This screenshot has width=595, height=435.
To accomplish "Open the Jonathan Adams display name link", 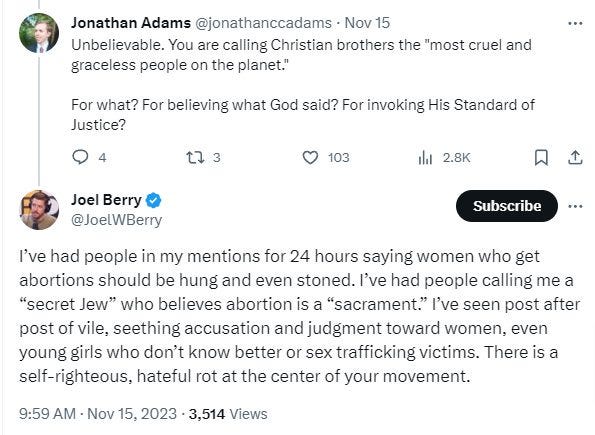I will pyautogui.click(x=131, y=23).
